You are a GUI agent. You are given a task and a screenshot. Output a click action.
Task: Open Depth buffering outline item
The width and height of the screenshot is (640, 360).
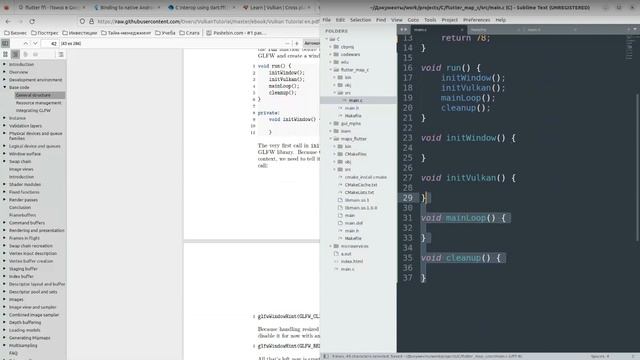point(25,322)
